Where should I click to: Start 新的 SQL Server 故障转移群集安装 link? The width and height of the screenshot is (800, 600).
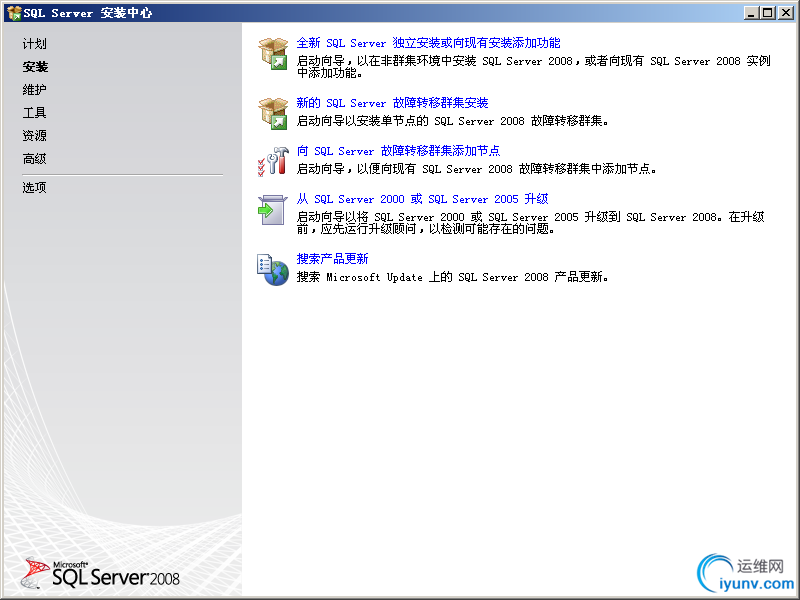pyautogui.click(x=392, y=103)
